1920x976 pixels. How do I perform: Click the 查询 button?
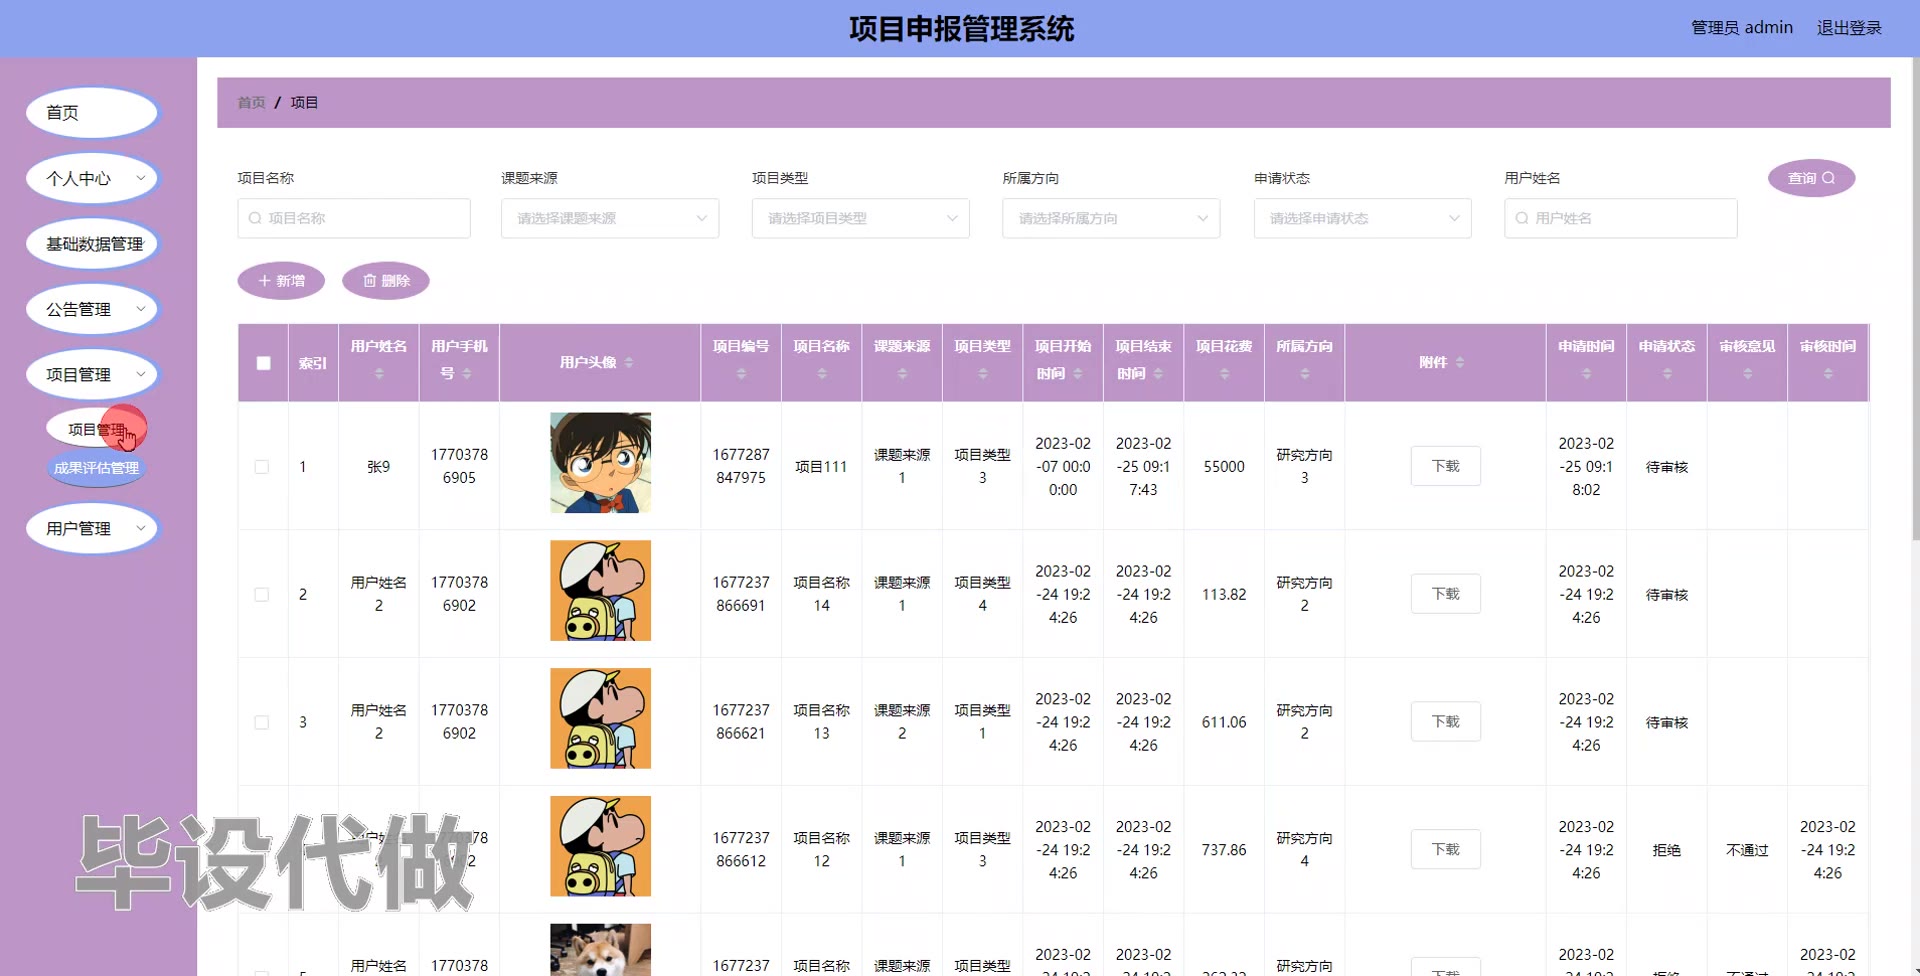click(x=1812, y=178)
